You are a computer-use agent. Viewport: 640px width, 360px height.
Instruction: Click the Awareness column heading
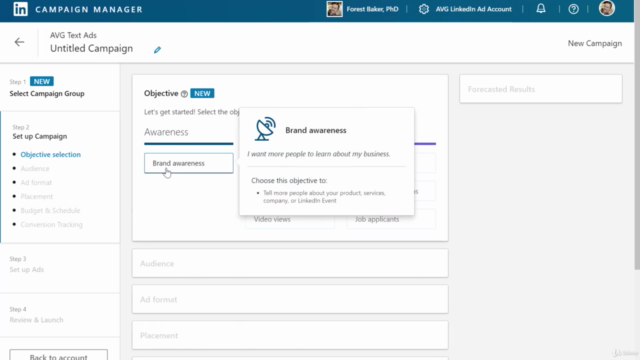pos(166,132)
